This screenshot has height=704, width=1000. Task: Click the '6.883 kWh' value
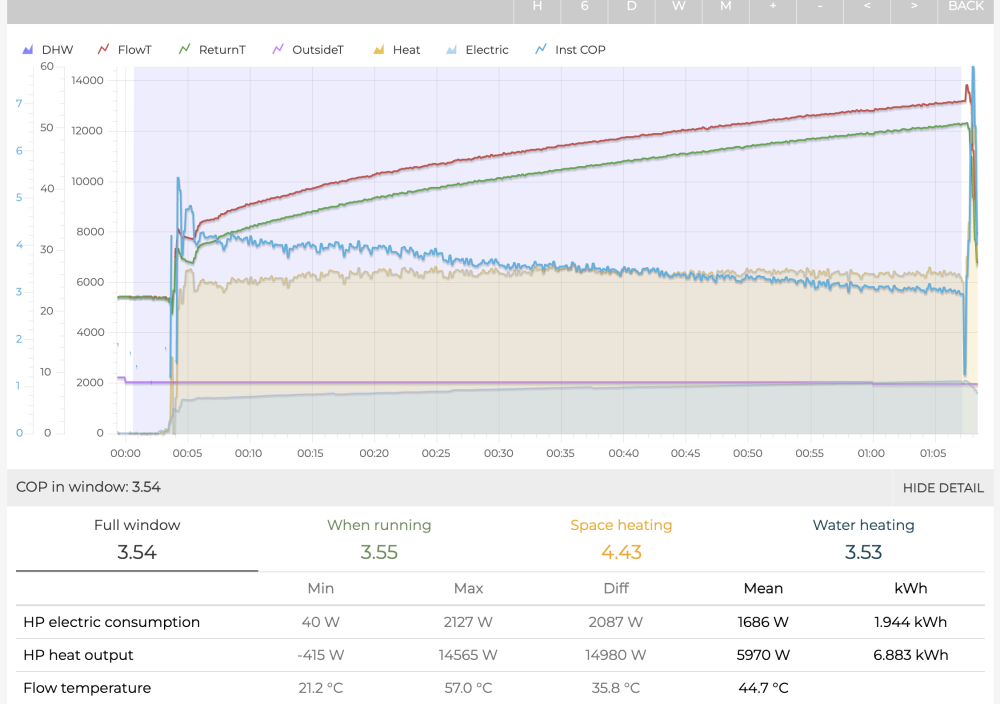click(x=911, y=655)
